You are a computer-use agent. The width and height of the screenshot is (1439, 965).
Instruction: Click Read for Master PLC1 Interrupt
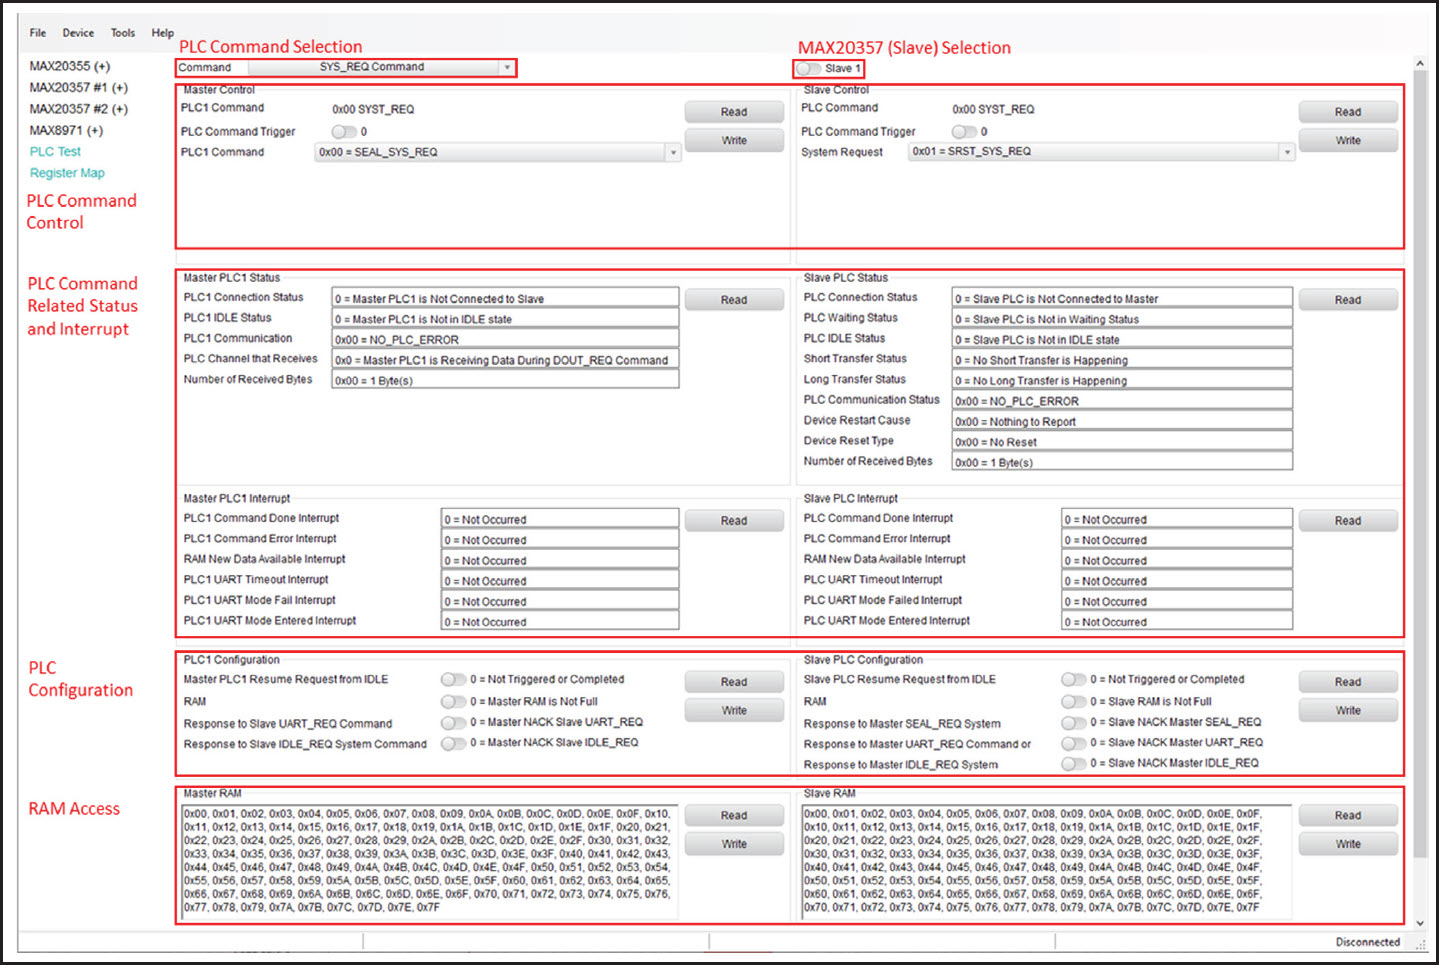click(x=734, y=521)
